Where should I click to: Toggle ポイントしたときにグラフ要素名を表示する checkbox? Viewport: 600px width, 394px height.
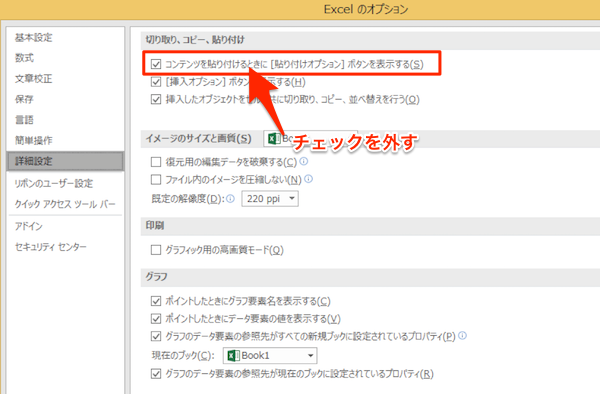click(x=156, y=301)
